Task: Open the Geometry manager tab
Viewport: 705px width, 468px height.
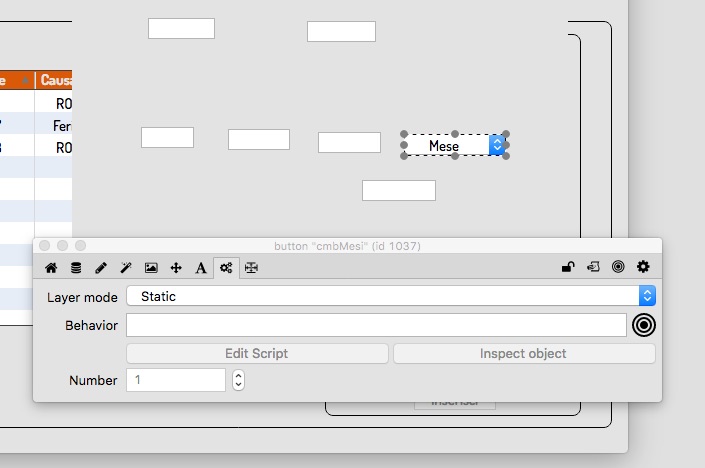Action: click(x=251, y=268)
